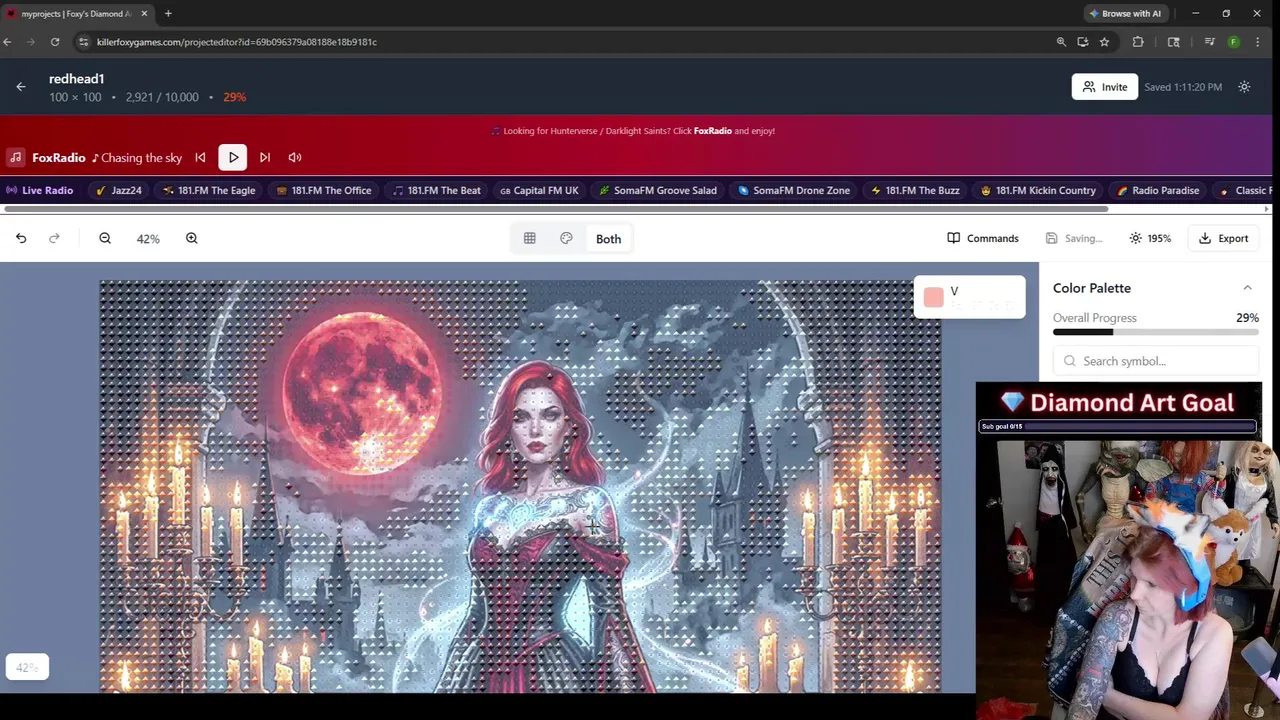
Task: Click the bottom-left 42% zoom badge
Action: (x=27, y=667)
